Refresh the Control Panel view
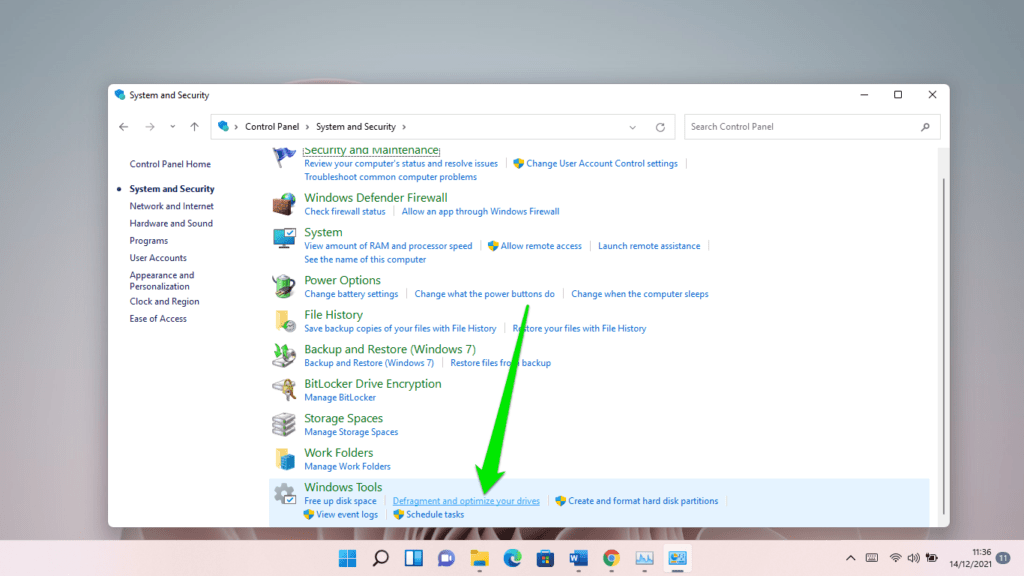The height and width of the screenshot is (576, 1024). point(660,126)
